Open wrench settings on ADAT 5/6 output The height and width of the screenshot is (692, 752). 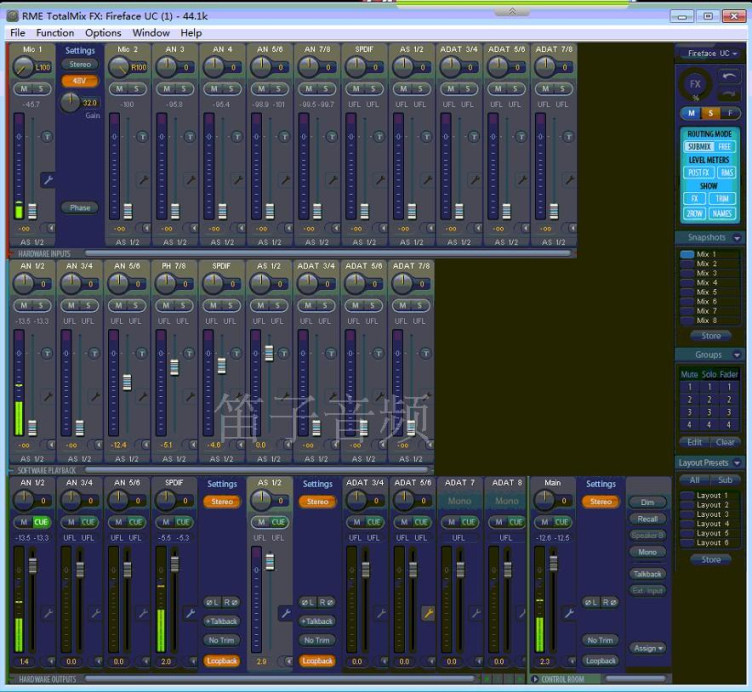coord(428,613)
